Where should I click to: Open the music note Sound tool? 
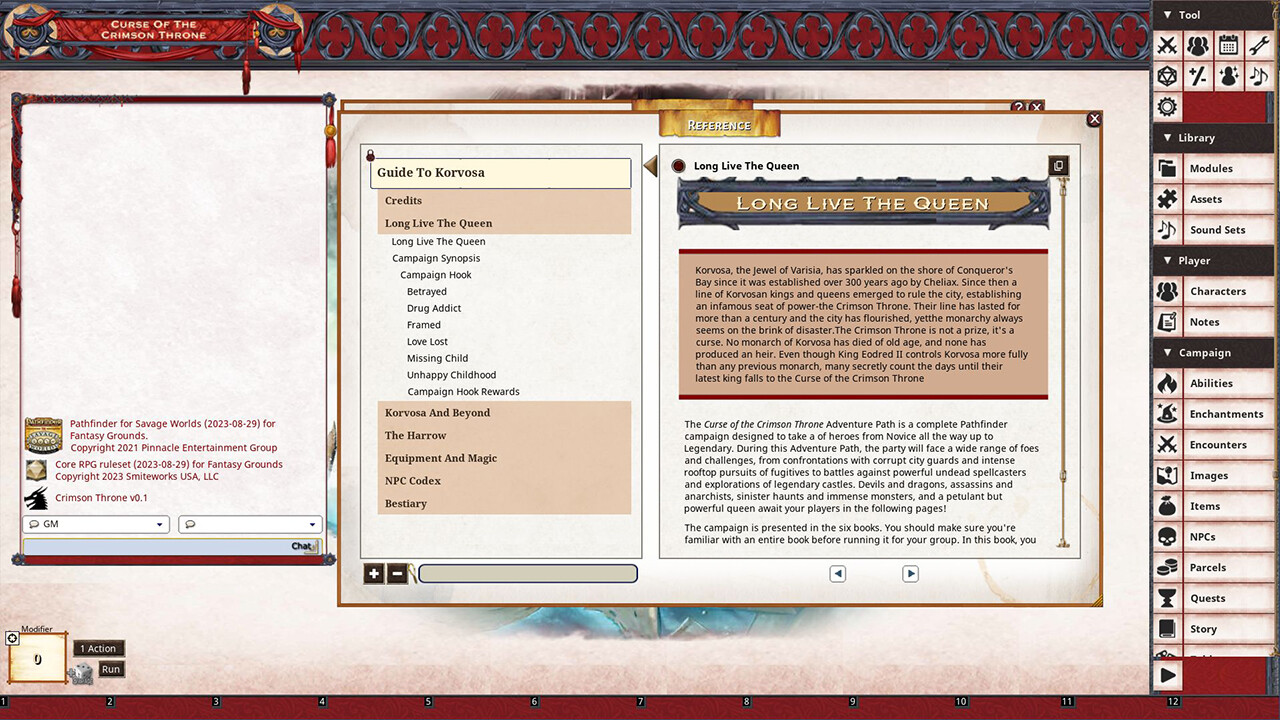pos(1258,75)
